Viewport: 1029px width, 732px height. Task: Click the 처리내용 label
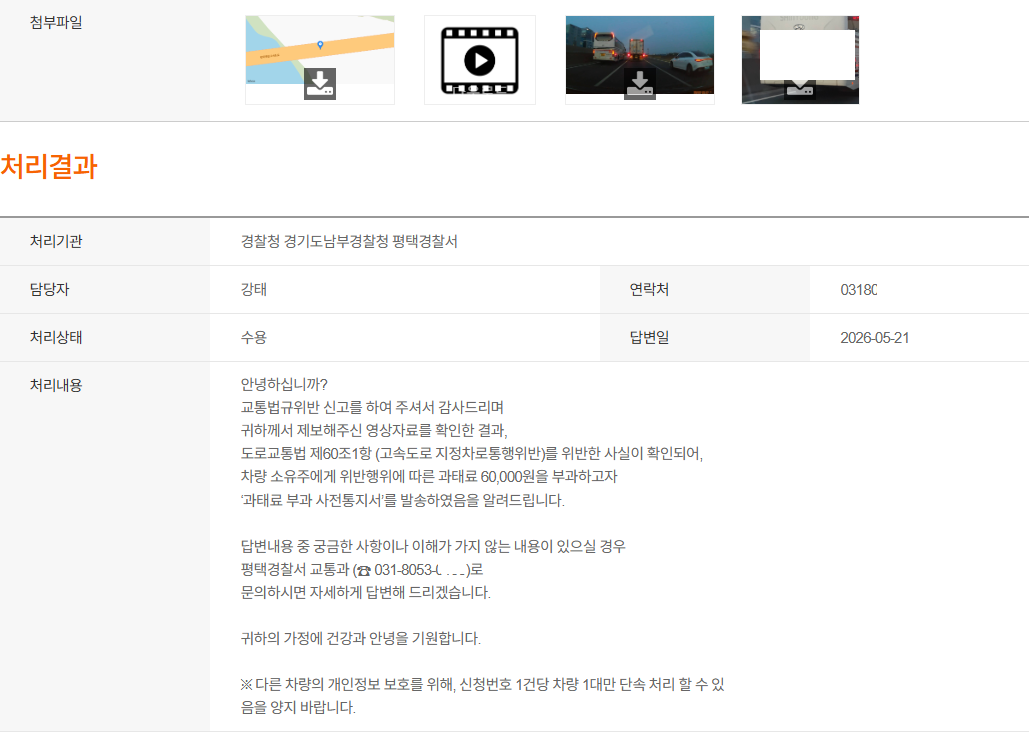(x=56, y=385)
